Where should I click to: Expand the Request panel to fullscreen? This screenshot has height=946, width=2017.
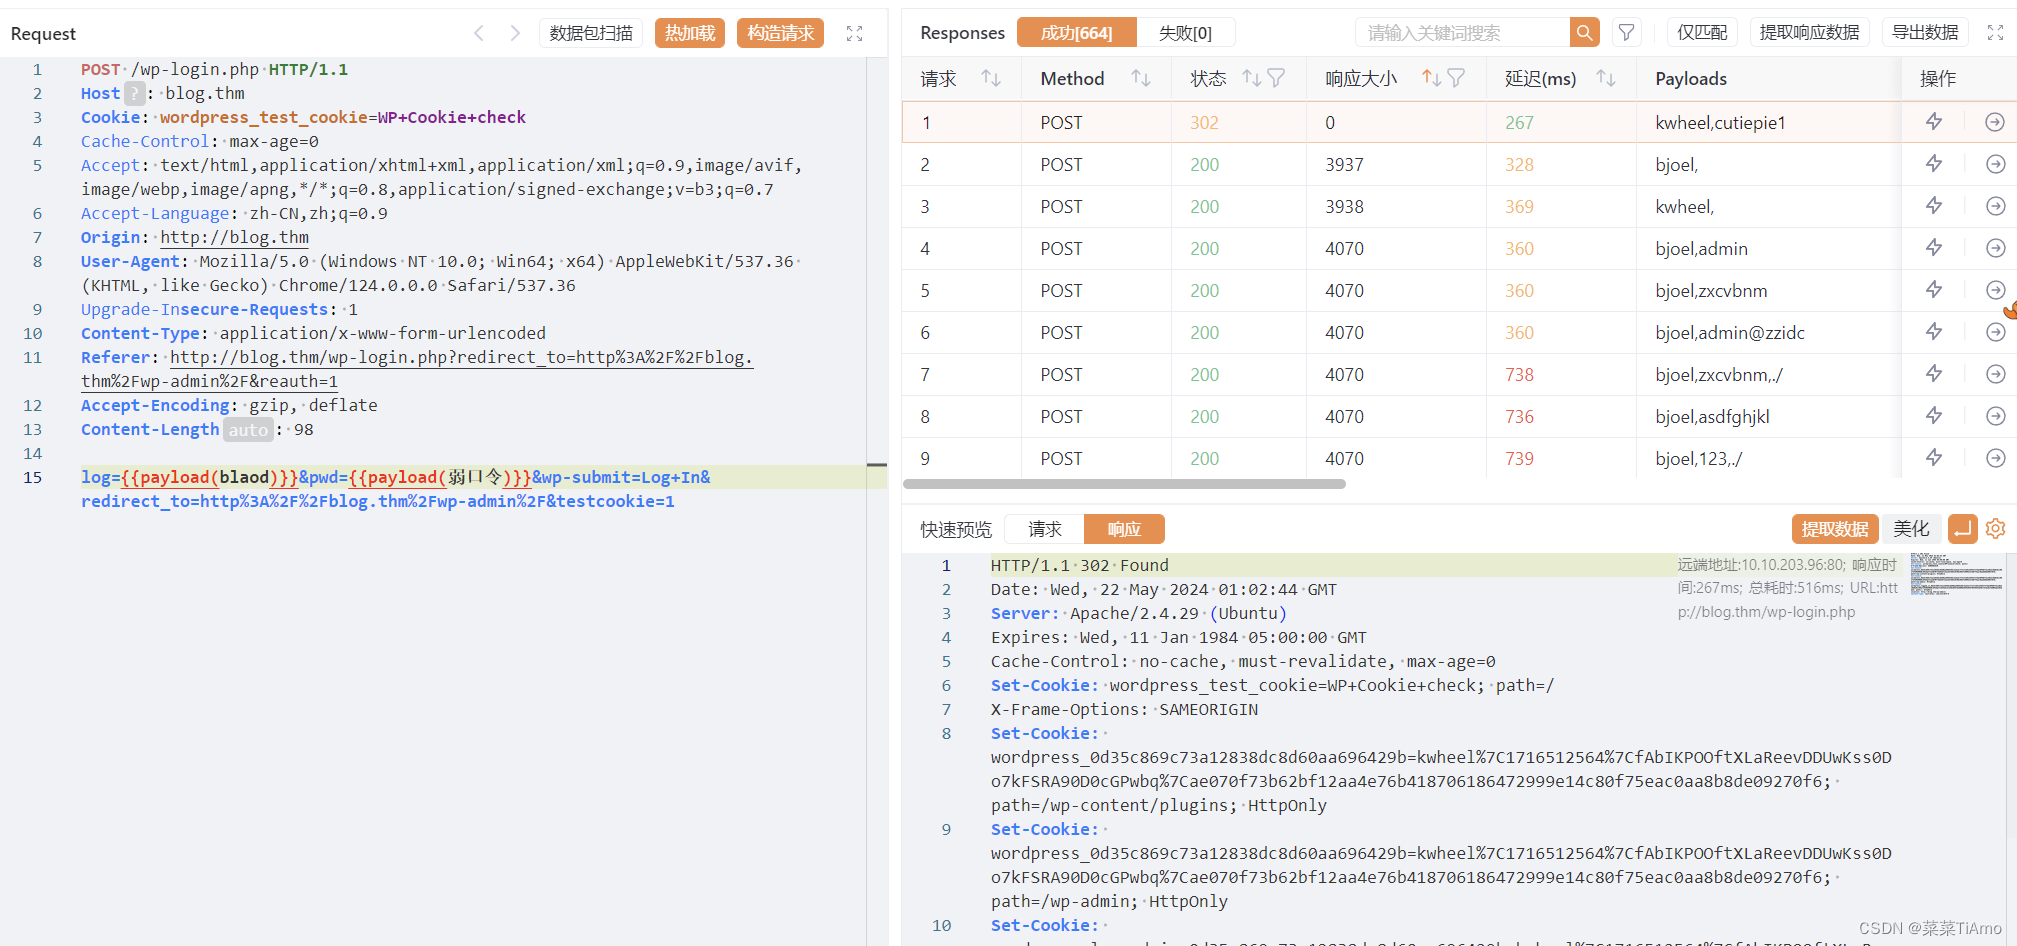tap(854, 33)
